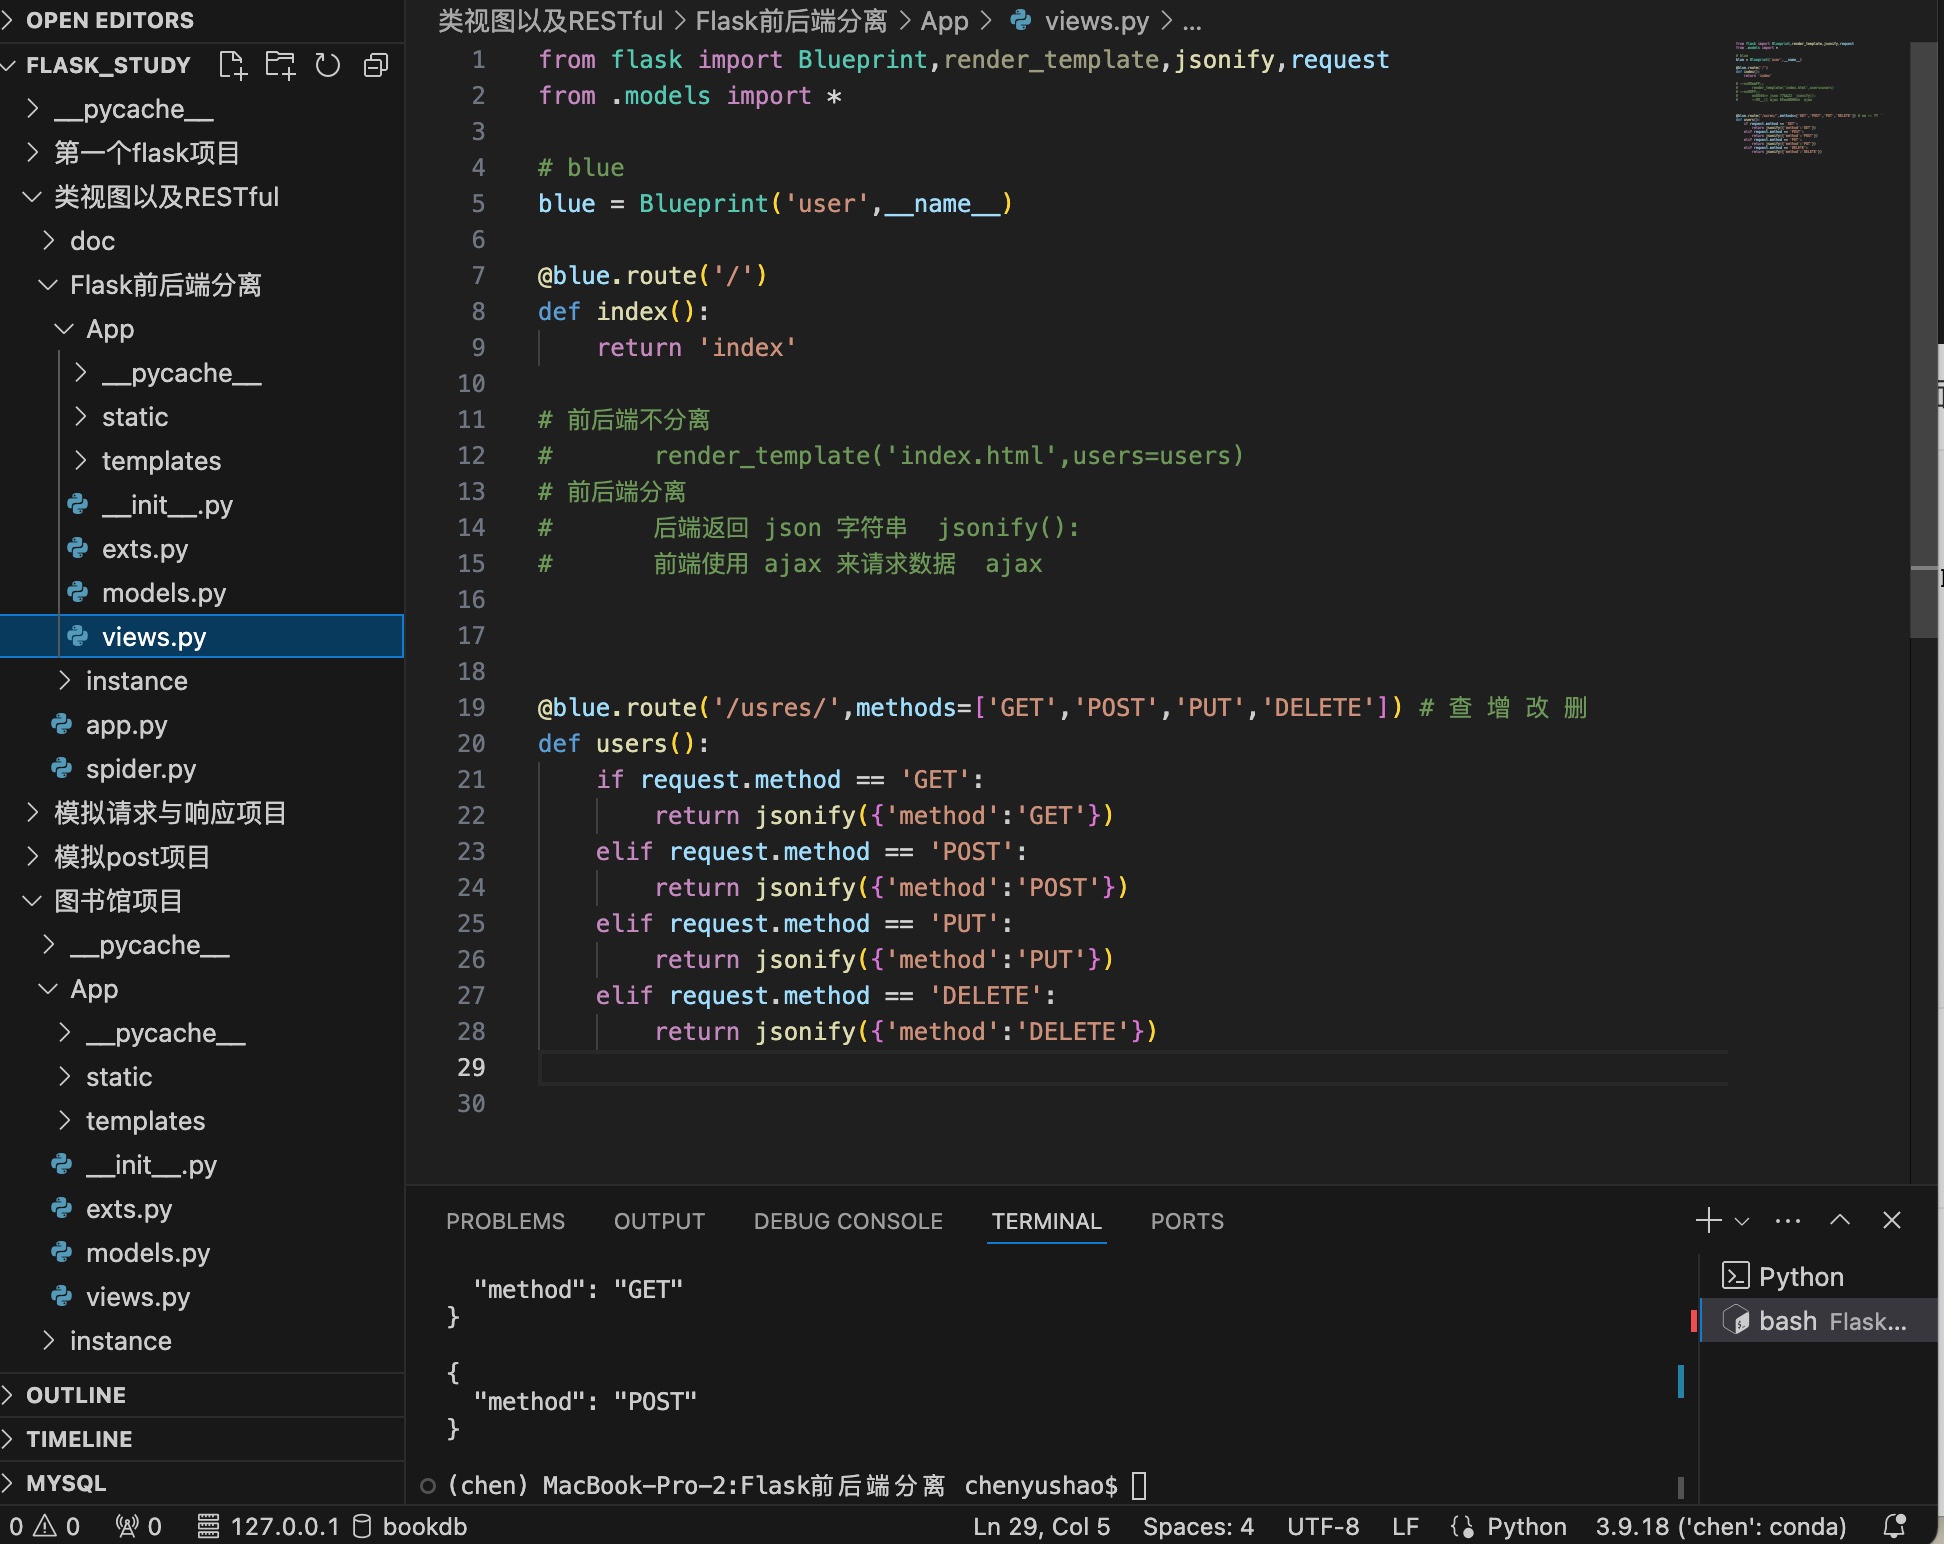Expand the 模拟请求与响应项目 folder
Viewport: 1944px width, 1544px height.
tap(202, 813)
